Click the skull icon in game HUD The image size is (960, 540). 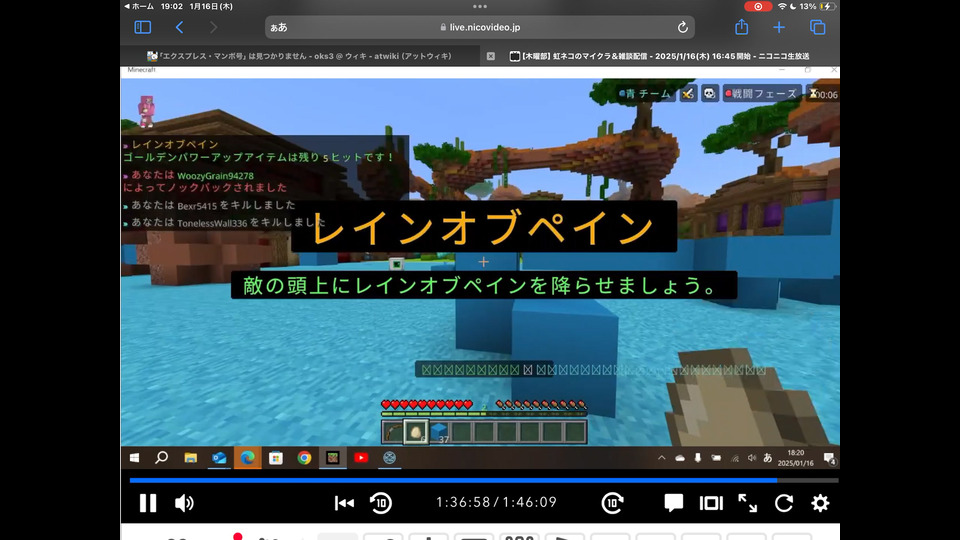[709, 94]
